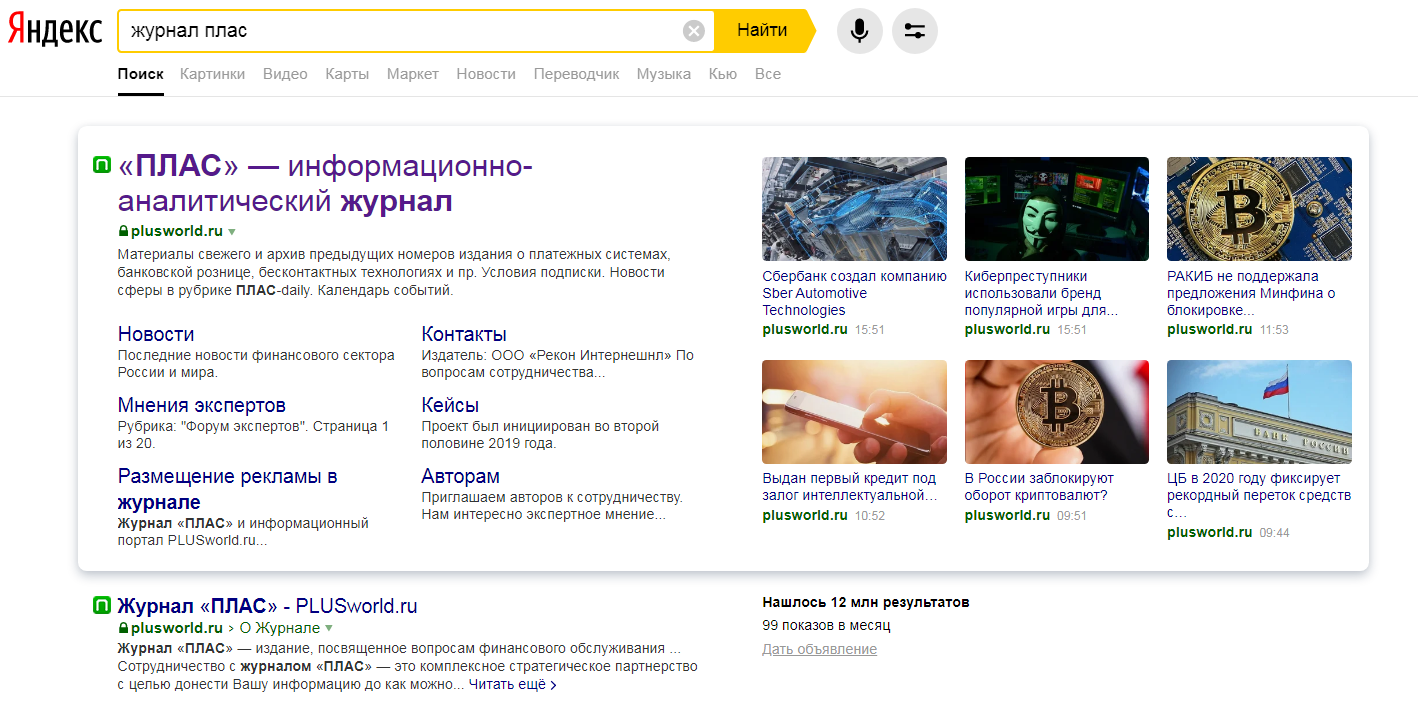Open the «ПЛАС» — информационно-аналитический журнал result title

tap(325, 183)
